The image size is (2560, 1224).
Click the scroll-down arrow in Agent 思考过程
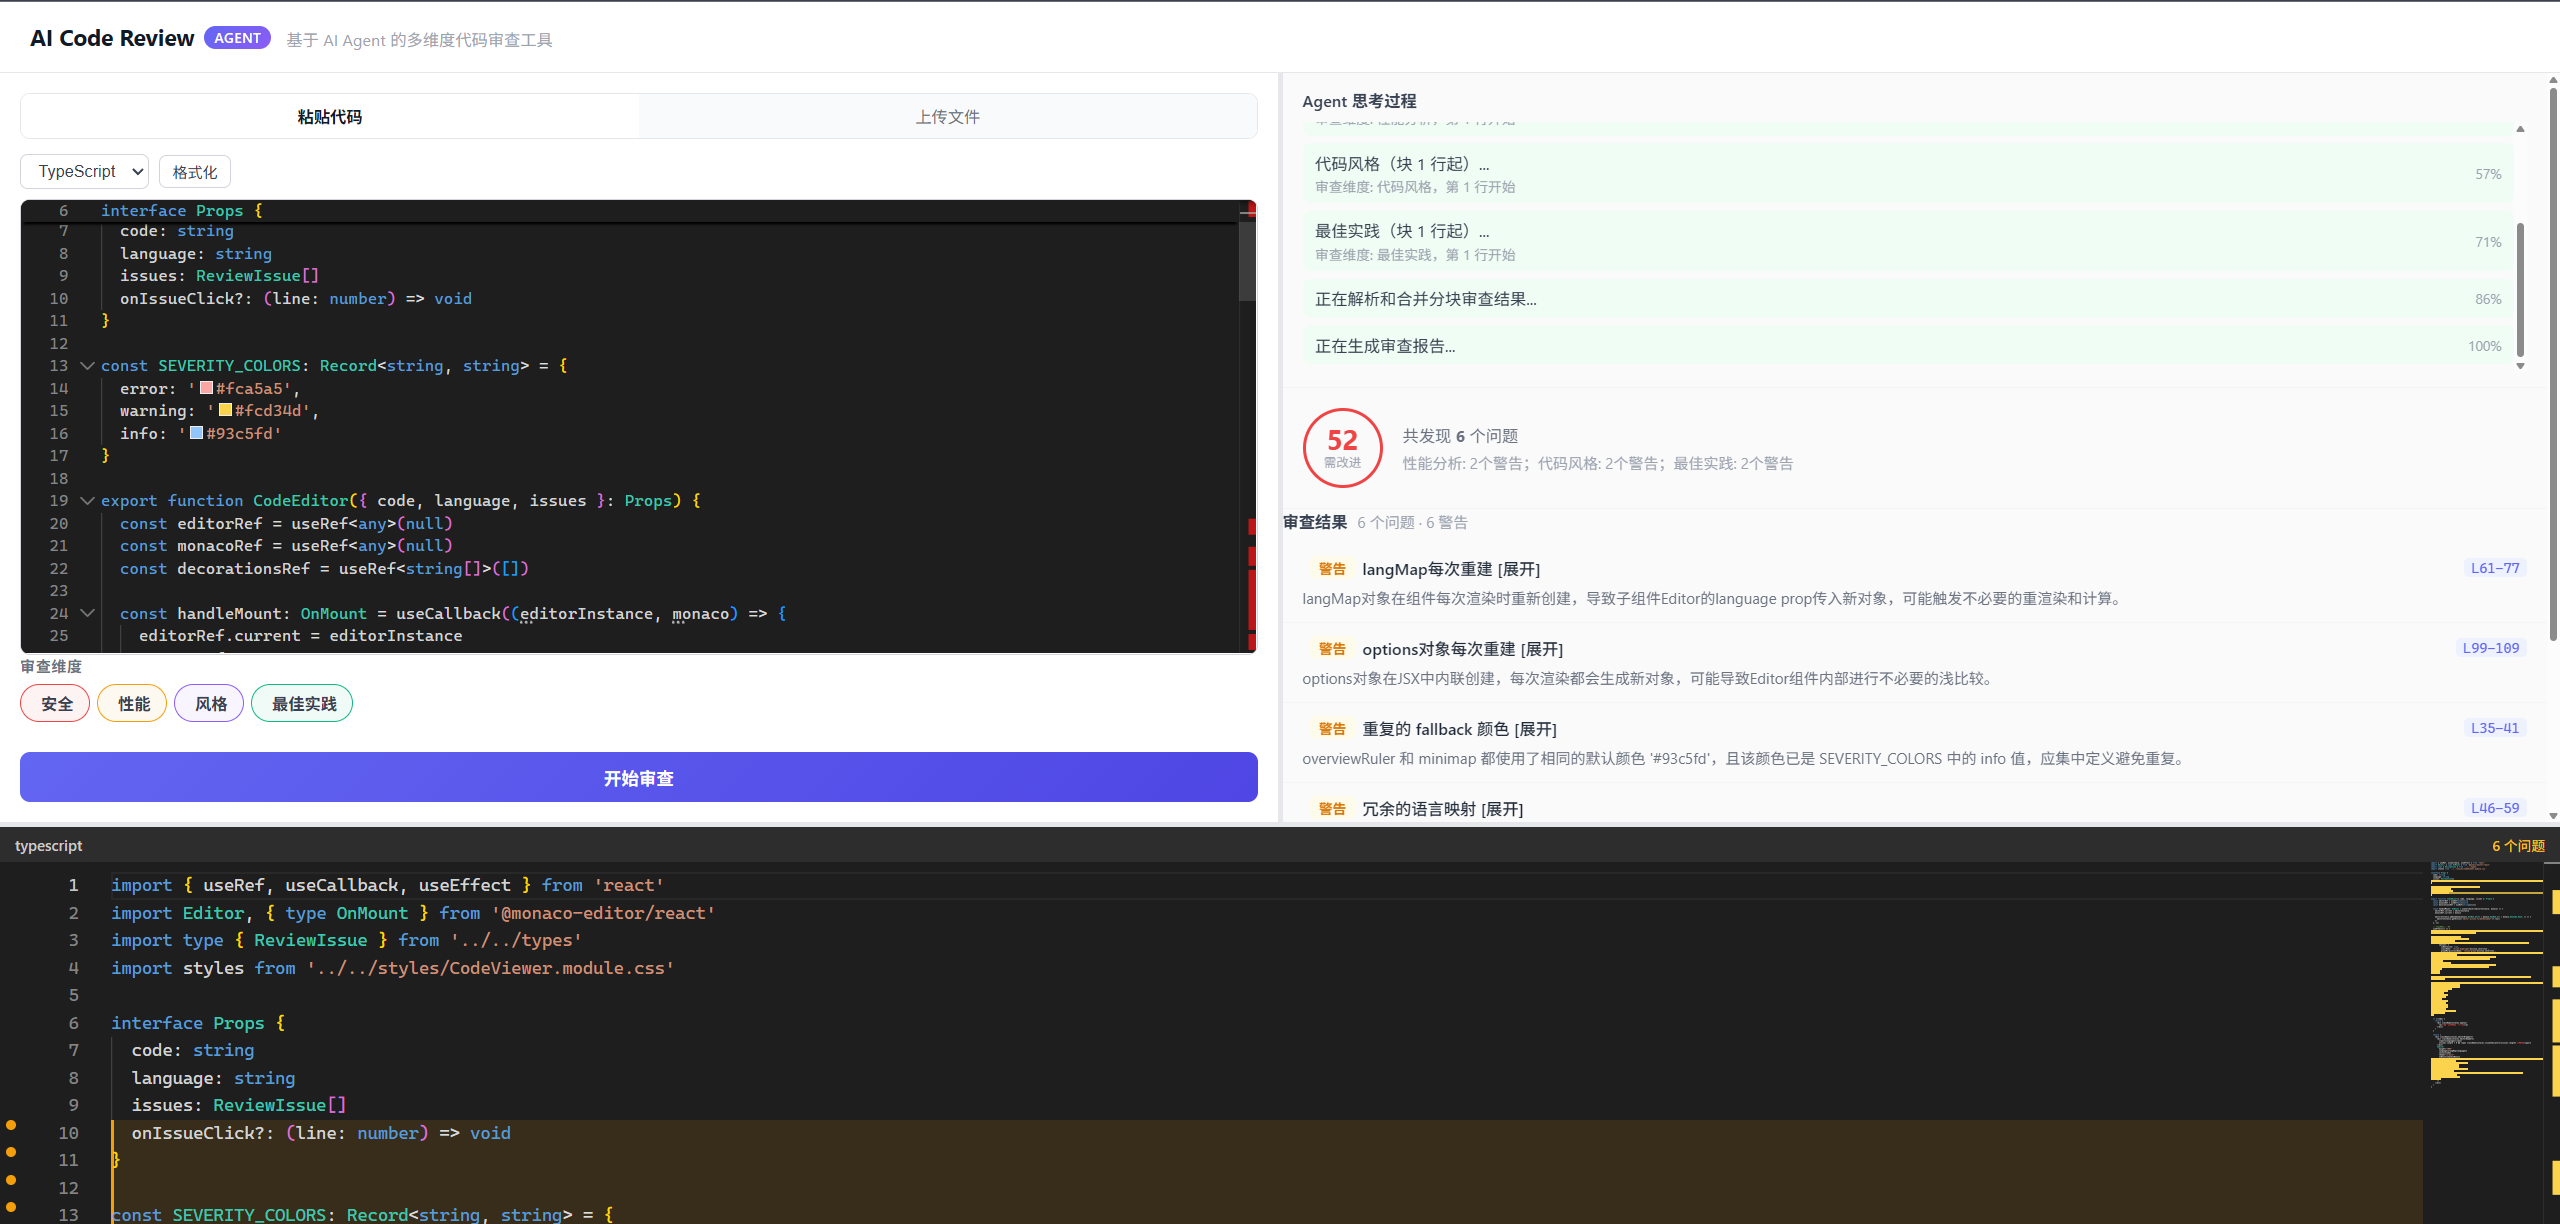[2520, 366]
